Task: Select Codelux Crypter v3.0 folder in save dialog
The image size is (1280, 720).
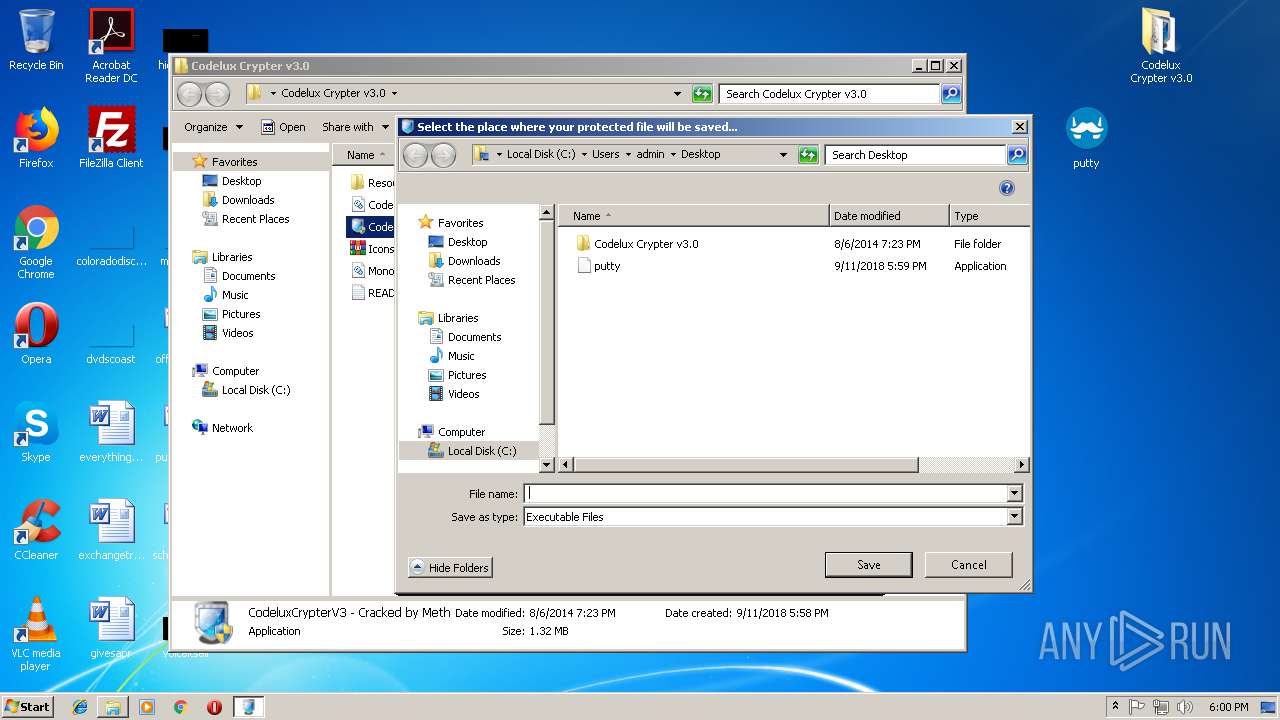Action: pos(646,244)
